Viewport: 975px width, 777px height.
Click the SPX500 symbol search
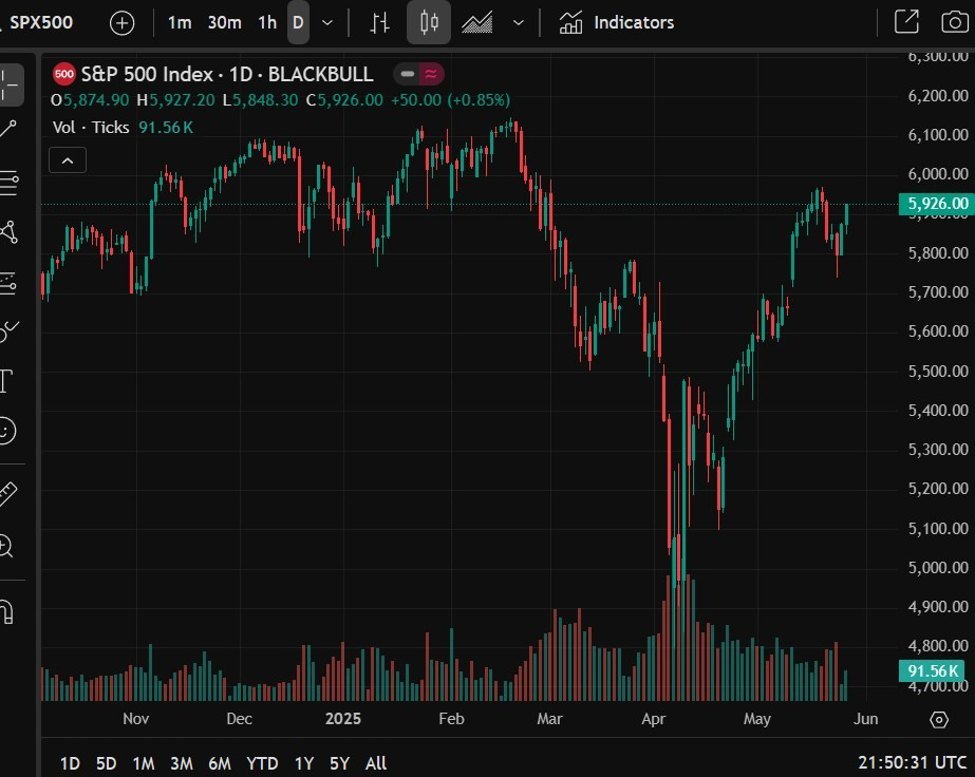click(x=41, y=22)
